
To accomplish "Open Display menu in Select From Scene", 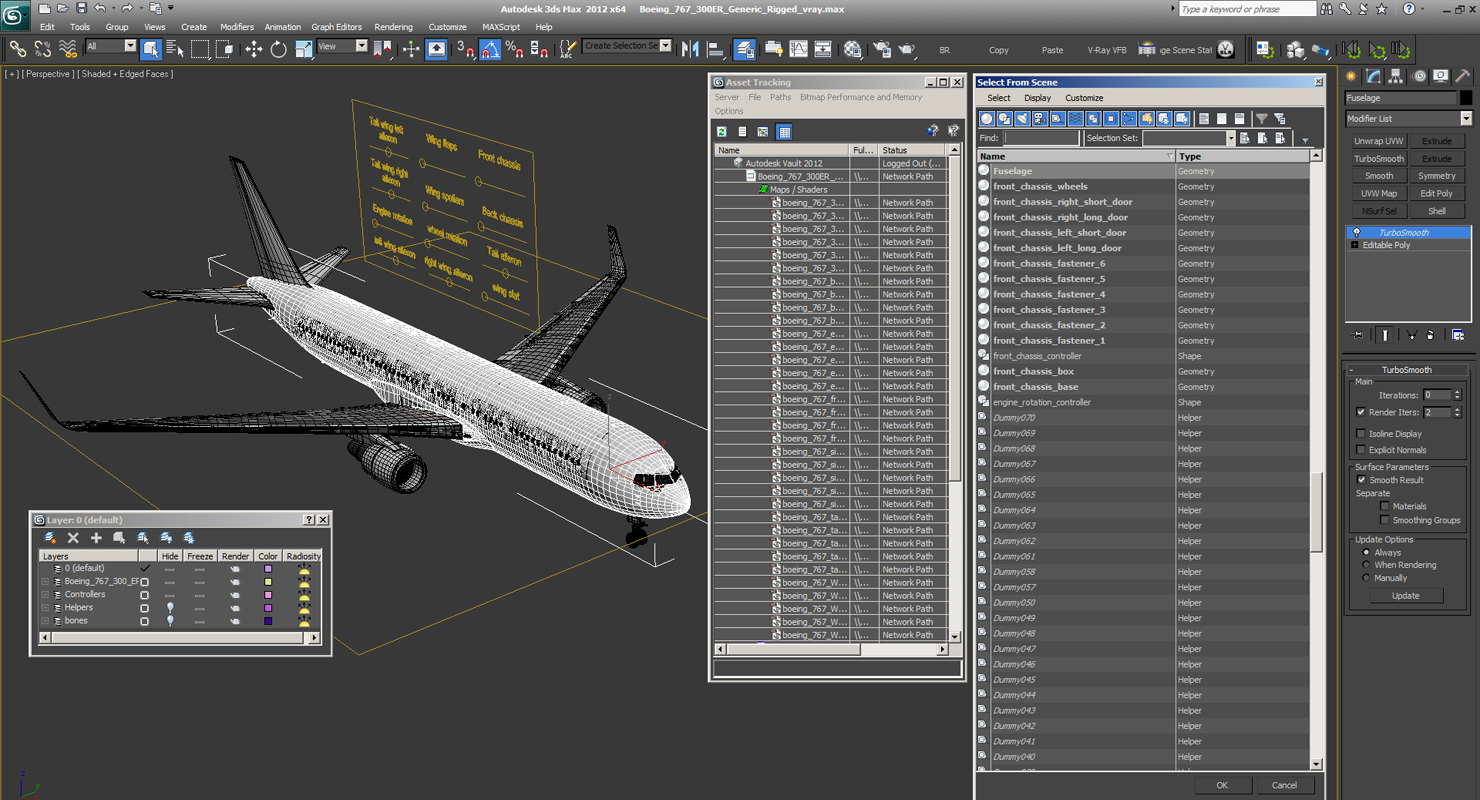I will coord(1037,98).
